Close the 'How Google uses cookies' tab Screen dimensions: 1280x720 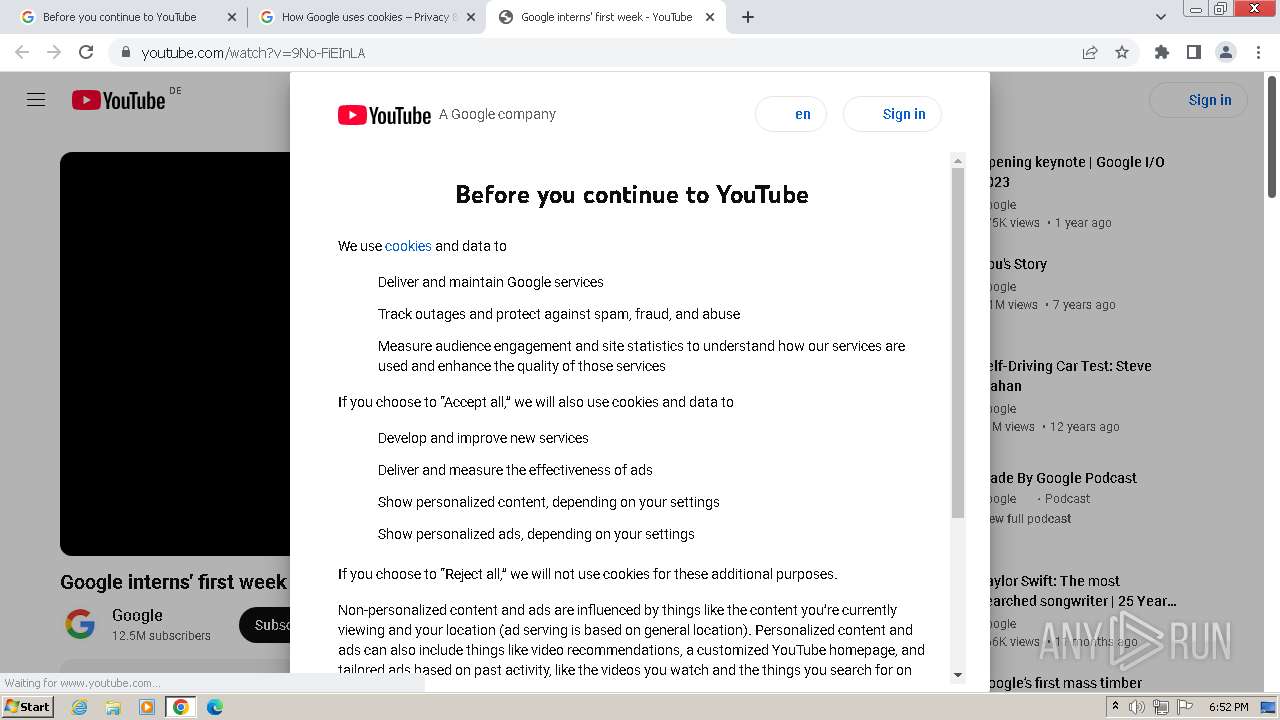click(x=471, y=17)
